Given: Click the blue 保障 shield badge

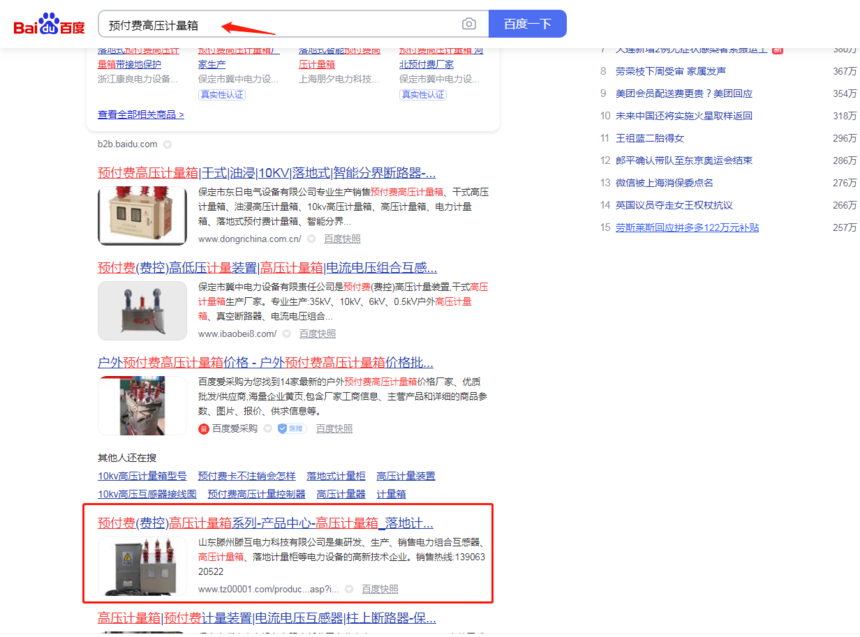Looking at the screenshot, I should pos(291,429).
